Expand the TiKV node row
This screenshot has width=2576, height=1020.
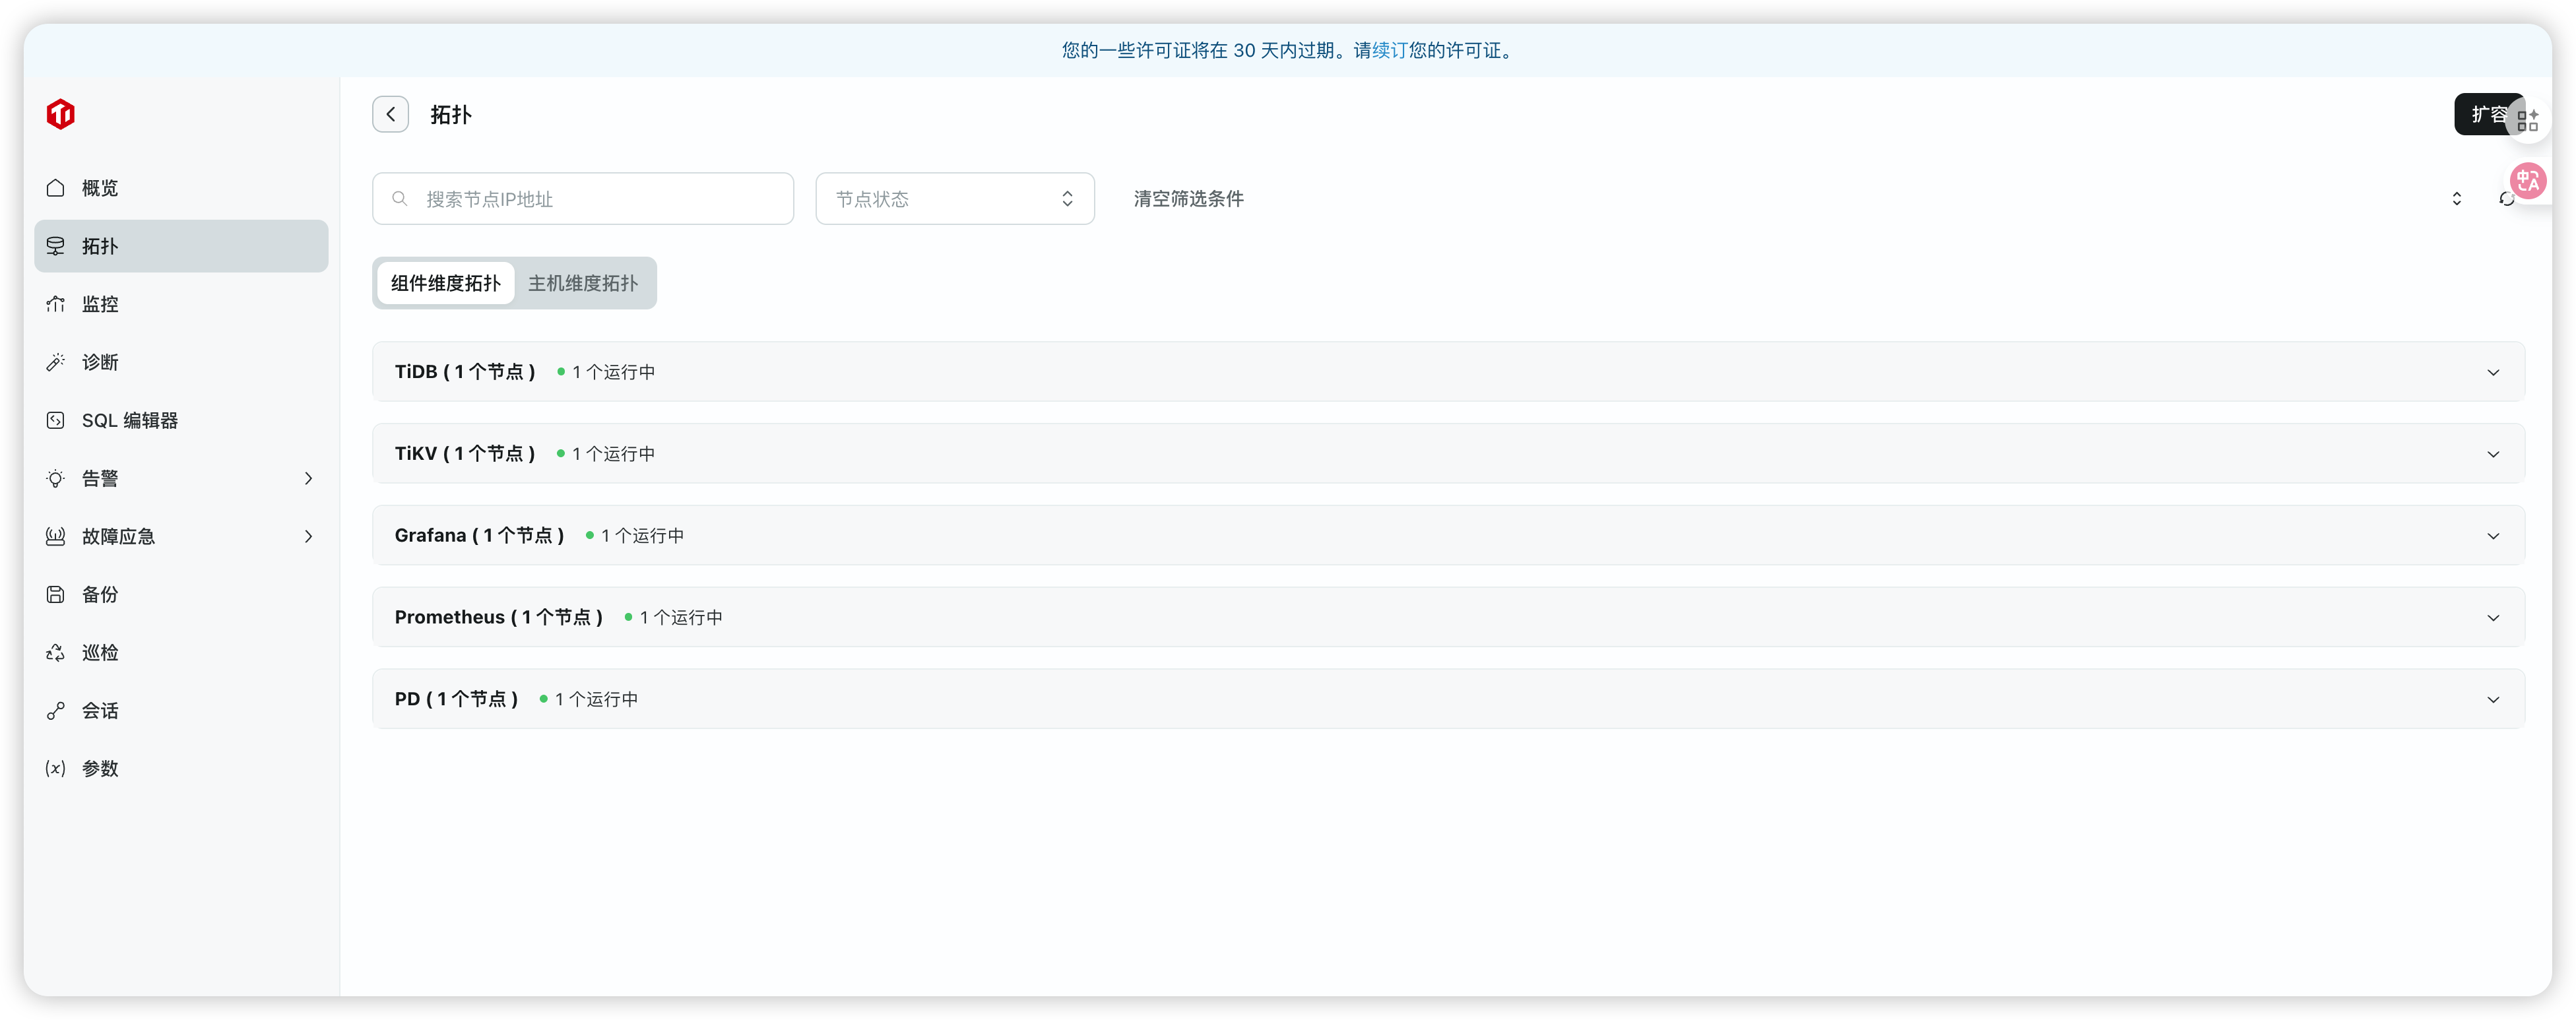point(2494,453)
